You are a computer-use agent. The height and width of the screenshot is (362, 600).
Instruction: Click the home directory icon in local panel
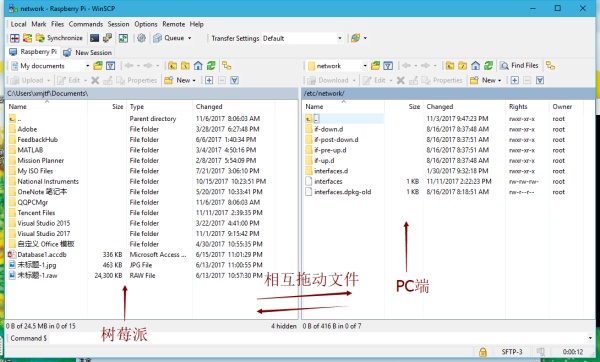tap(198, 66)
